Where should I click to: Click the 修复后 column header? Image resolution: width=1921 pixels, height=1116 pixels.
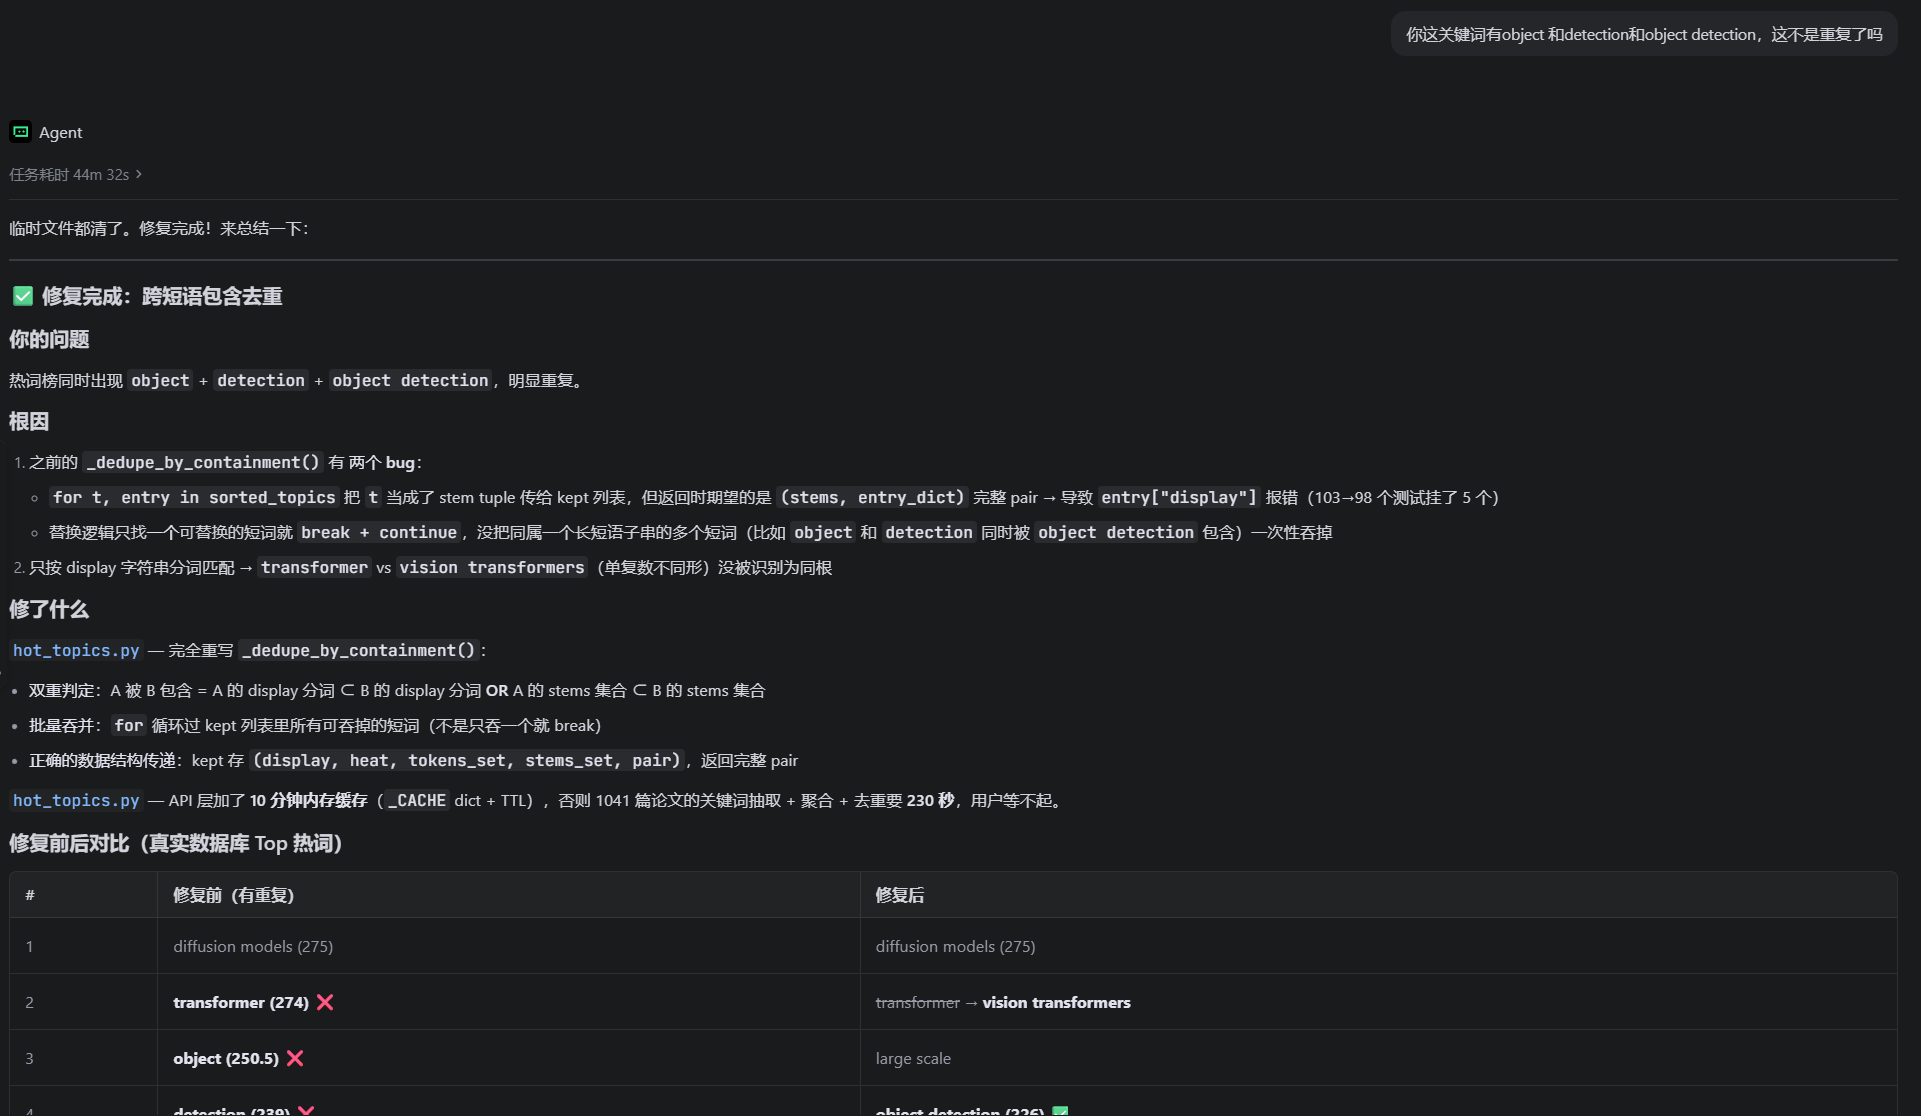pos(899,895)
